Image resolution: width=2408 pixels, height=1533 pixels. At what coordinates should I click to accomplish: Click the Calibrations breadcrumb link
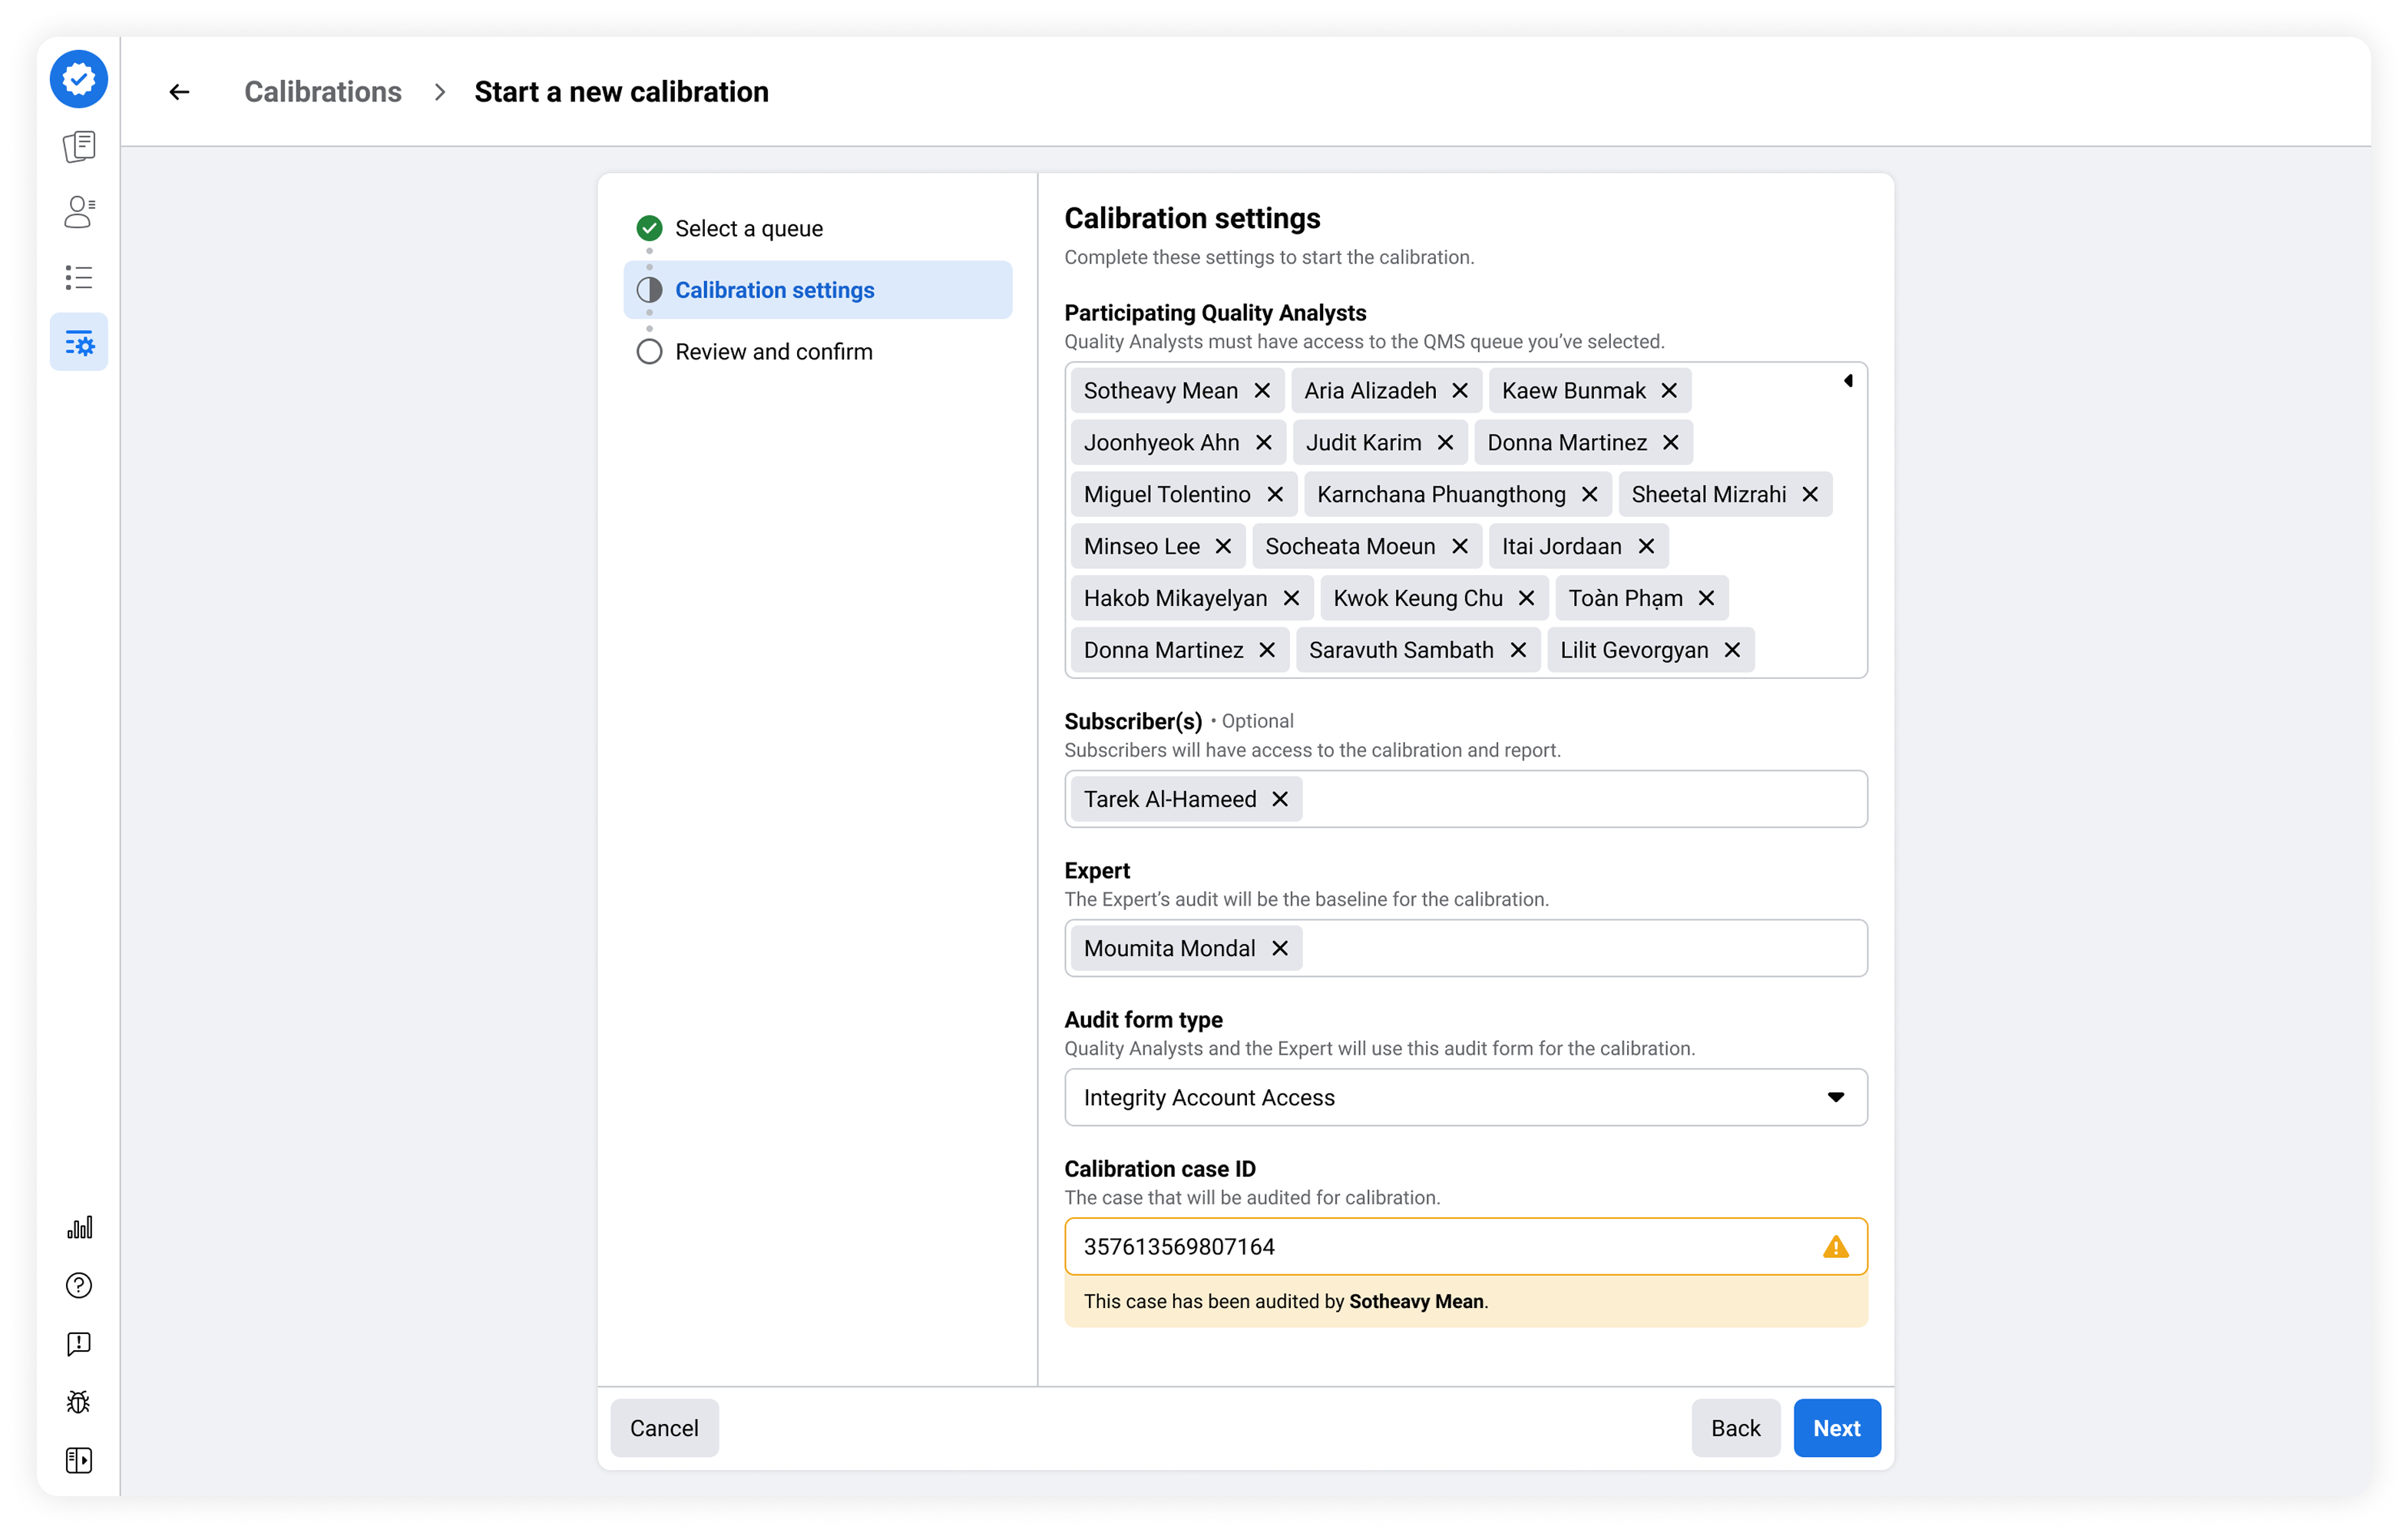pos(323,92)
